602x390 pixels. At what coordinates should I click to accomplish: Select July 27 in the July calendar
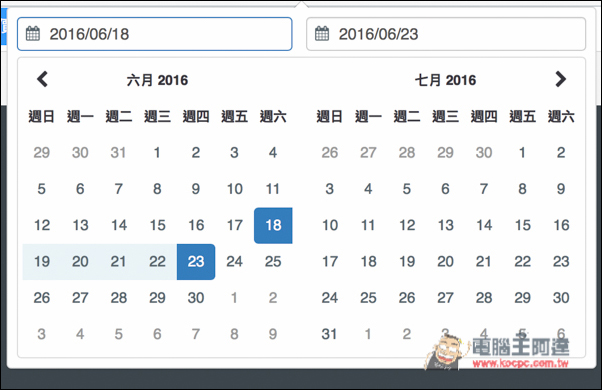(x=445, y=298)
